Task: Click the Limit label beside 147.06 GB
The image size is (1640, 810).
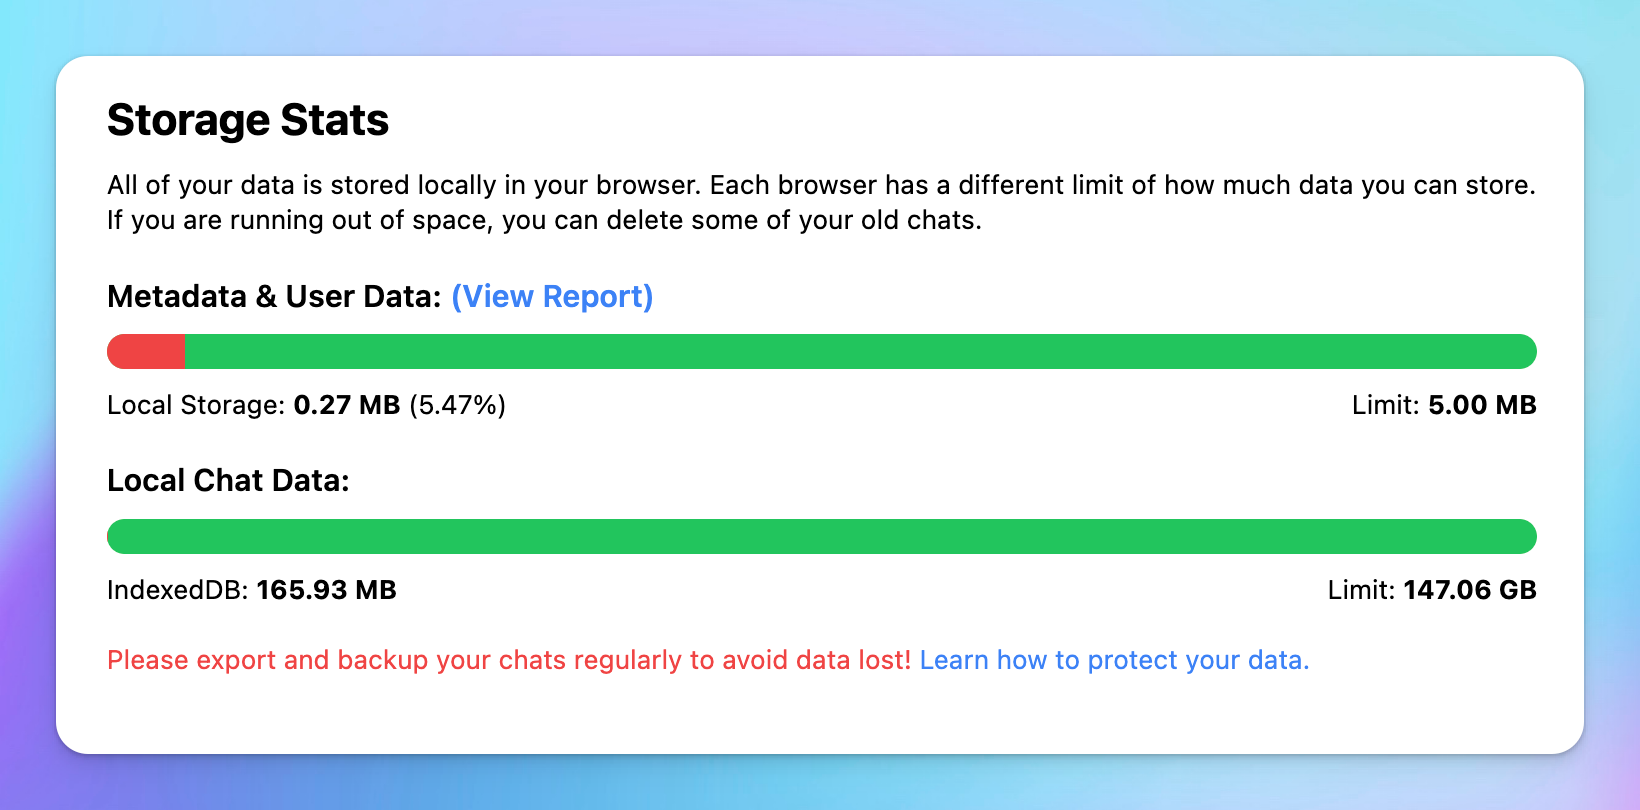Action: (1361, 590)
